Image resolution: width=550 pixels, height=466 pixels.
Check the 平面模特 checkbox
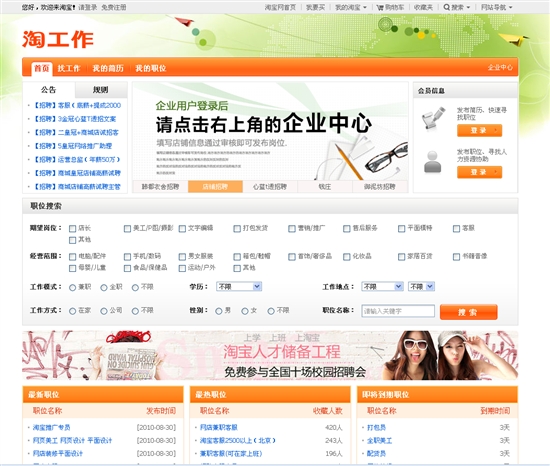pos(402,229)
